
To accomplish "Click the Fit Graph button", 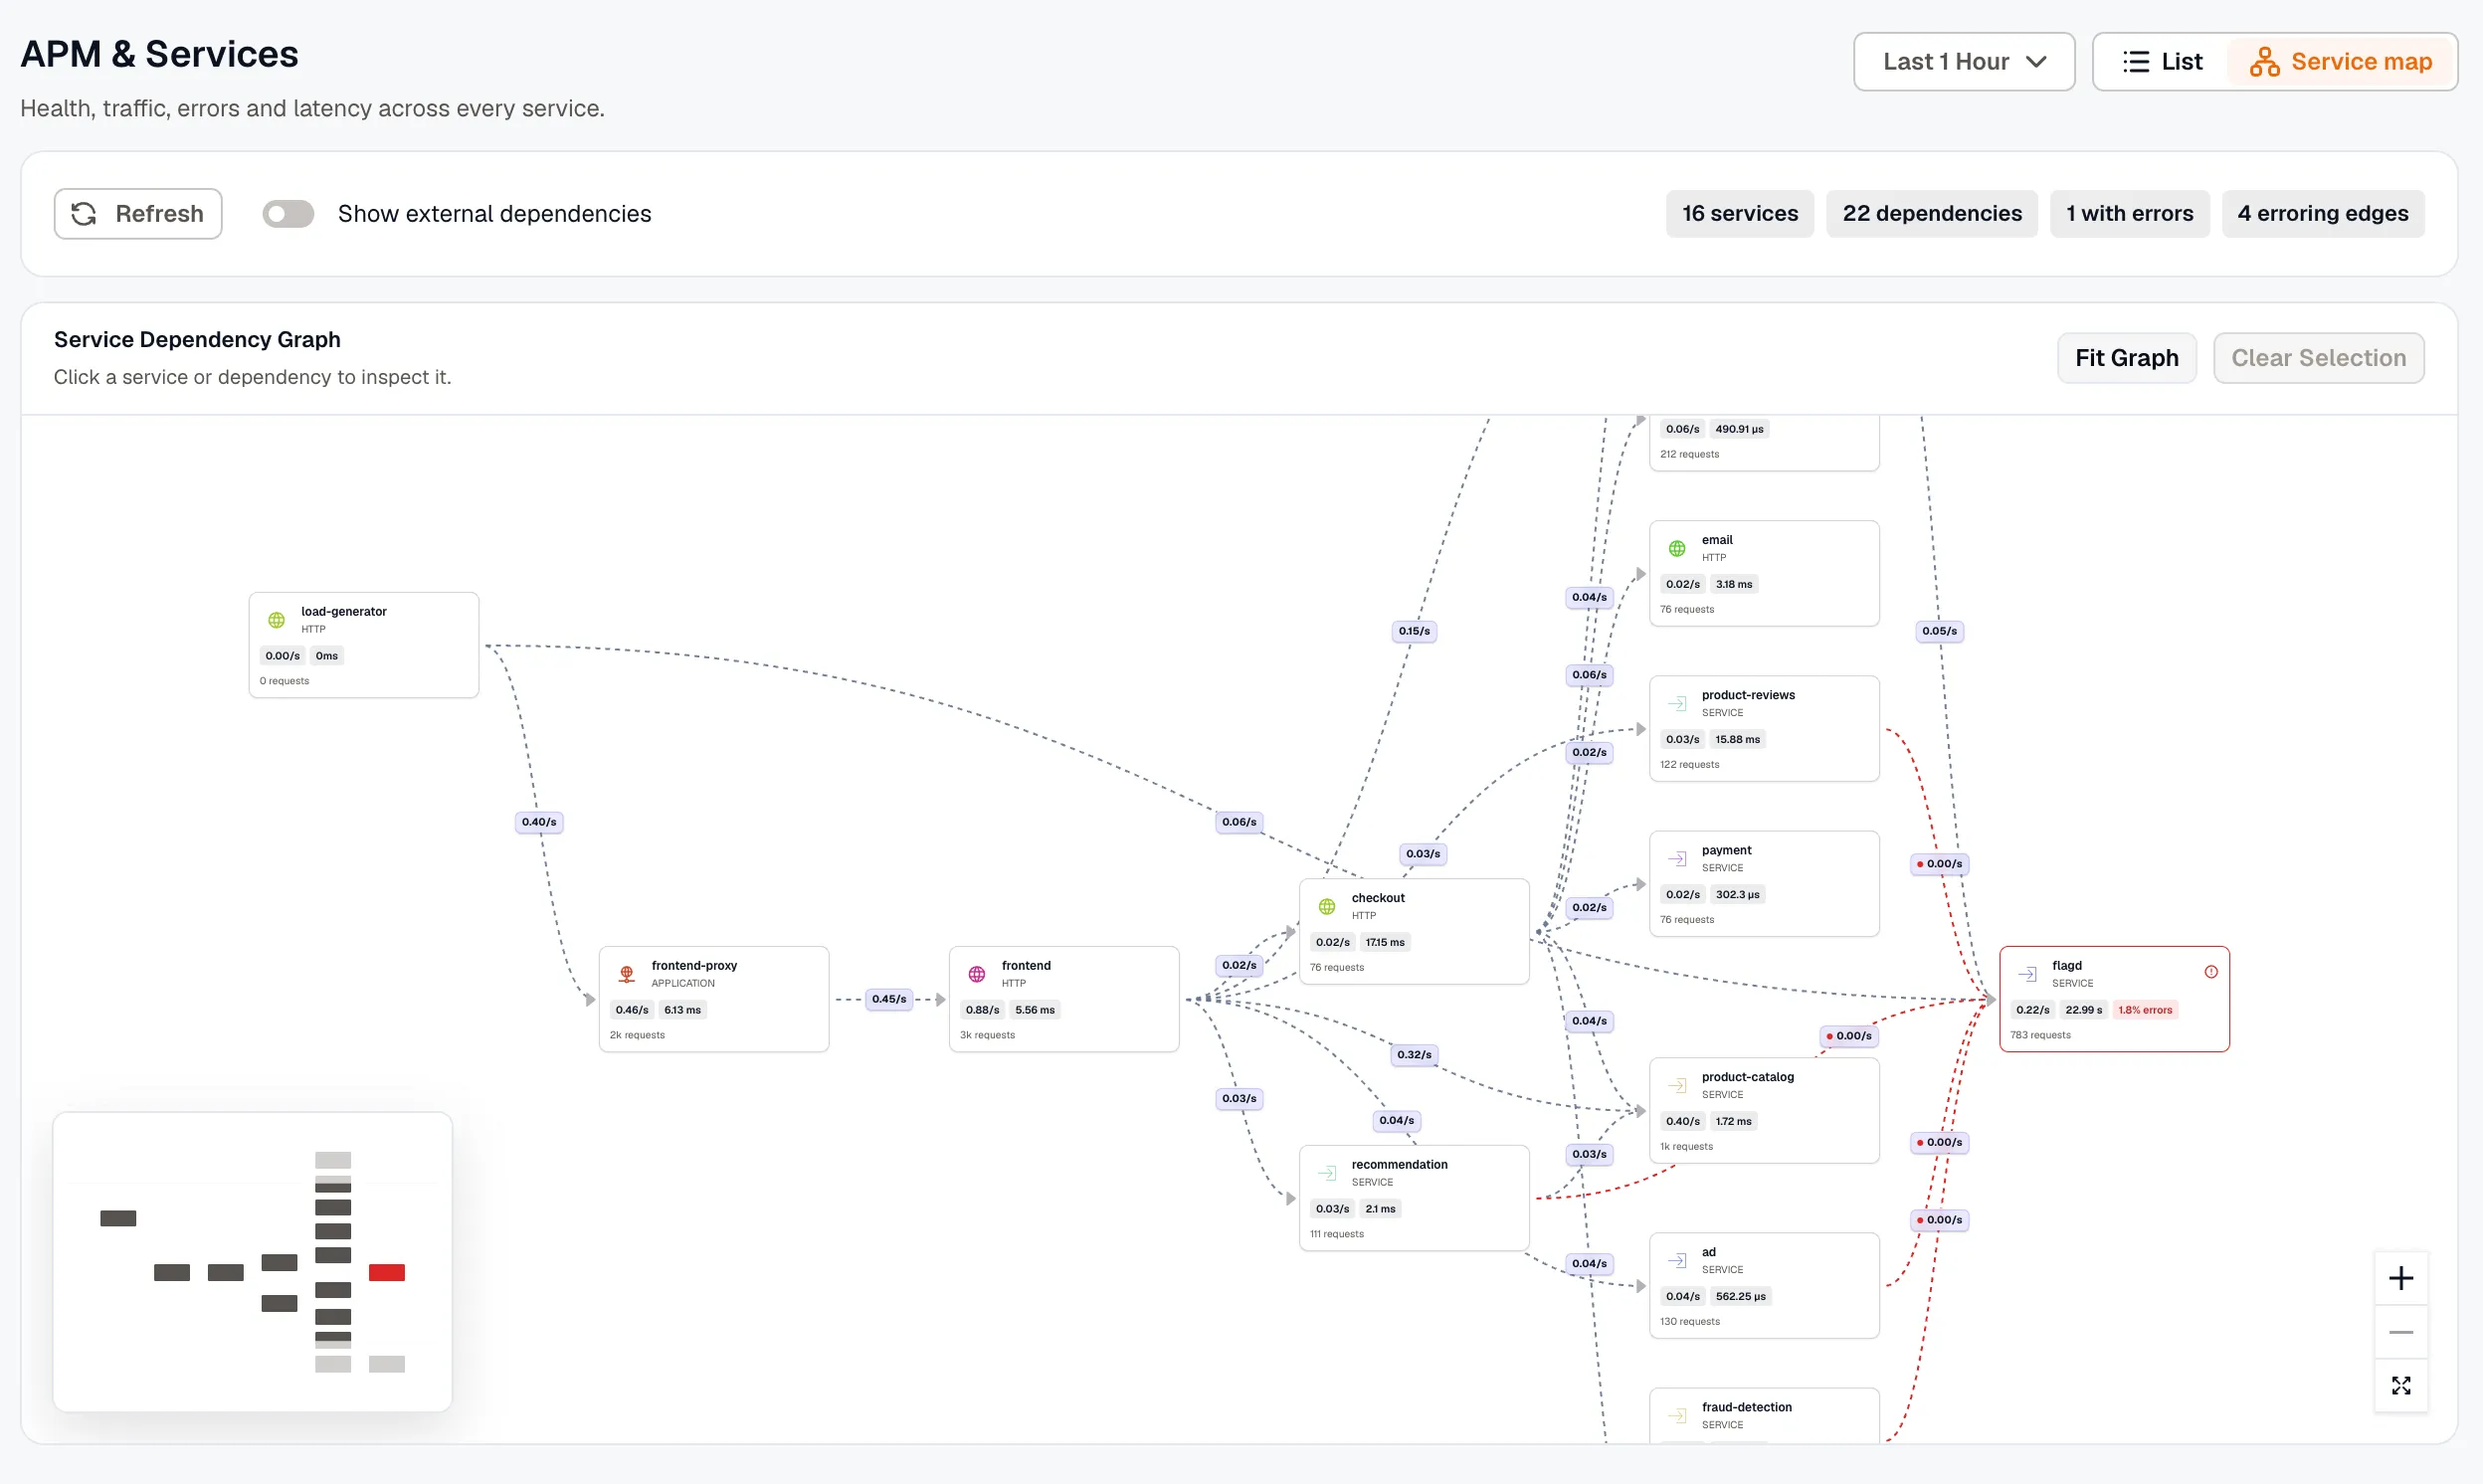I will coord(2126,358).
